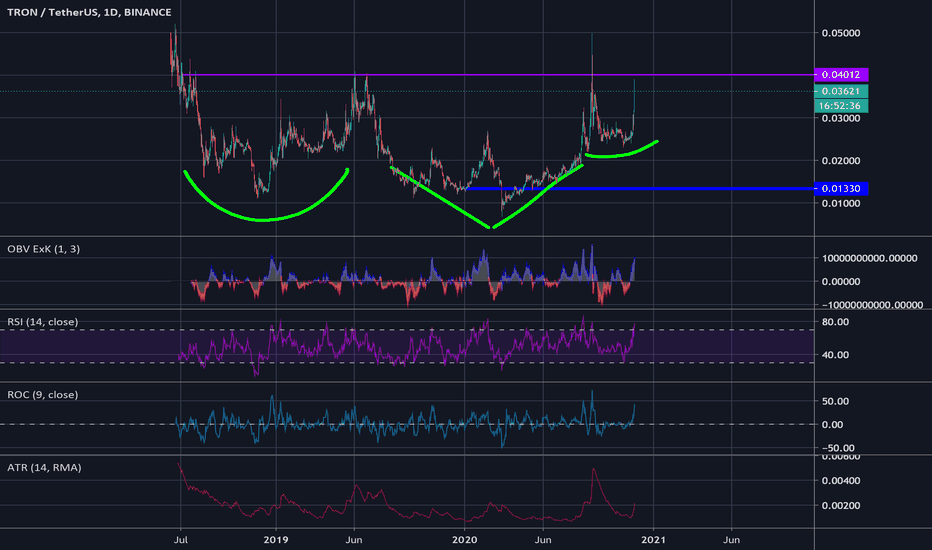
Task: Click the 0.05000 price axis tick
Action: (840, 33)
